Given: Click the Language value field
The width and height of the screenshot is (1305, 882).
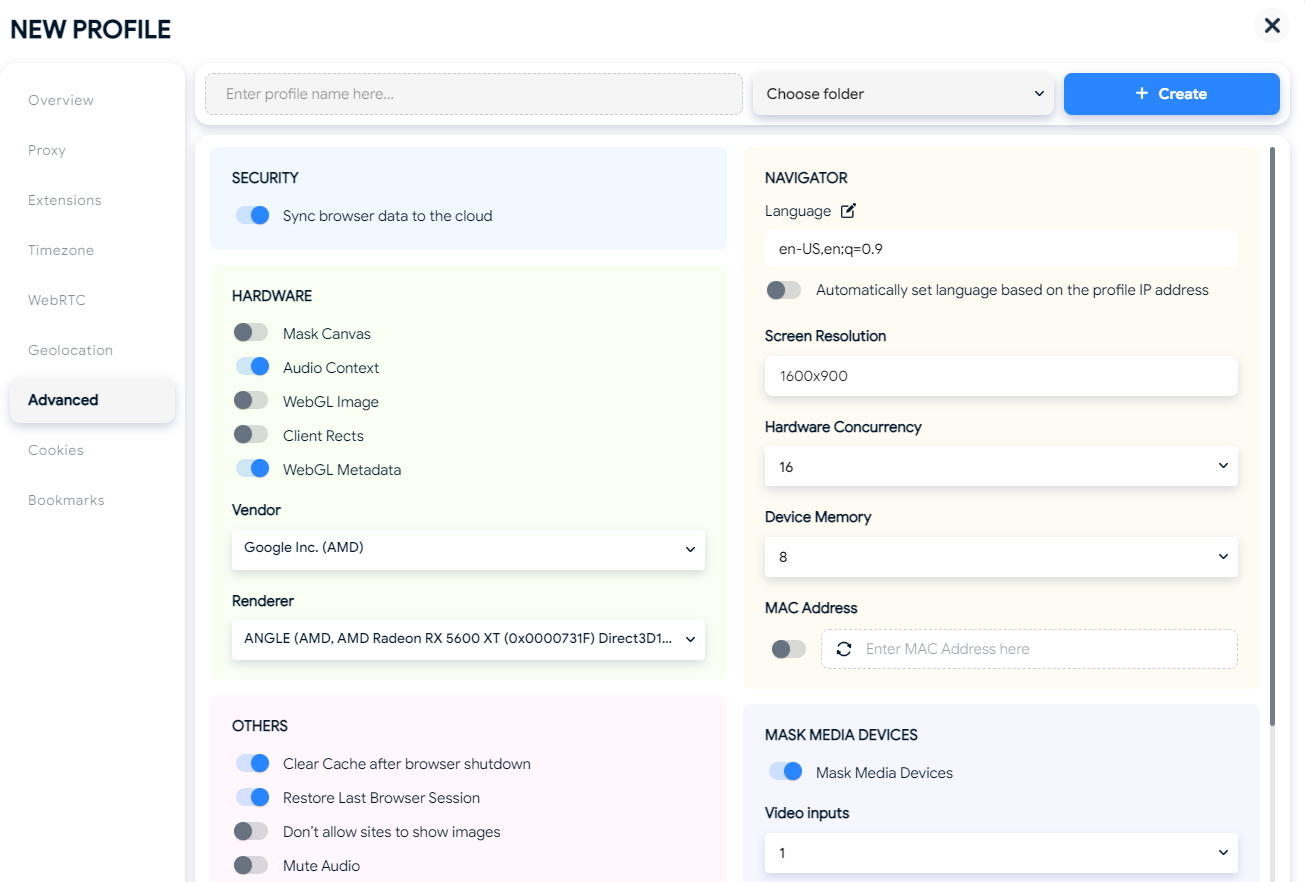Looking at the screenshot, I should click(1001, 249).
